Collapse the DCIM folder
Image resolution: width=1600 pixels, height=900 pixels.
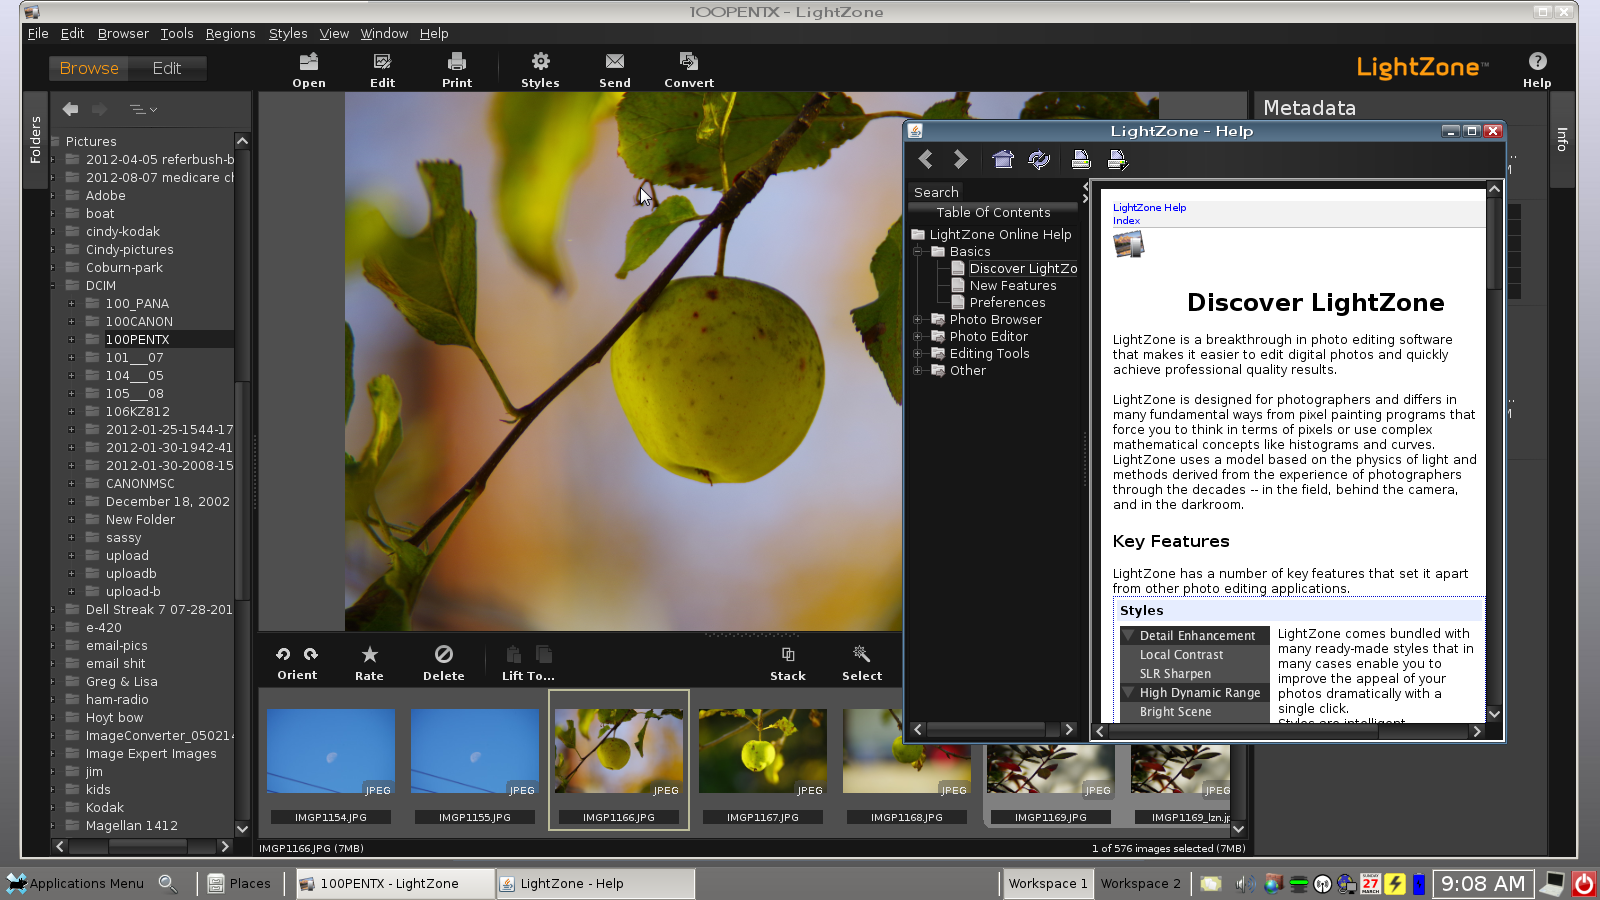[53, 286]
